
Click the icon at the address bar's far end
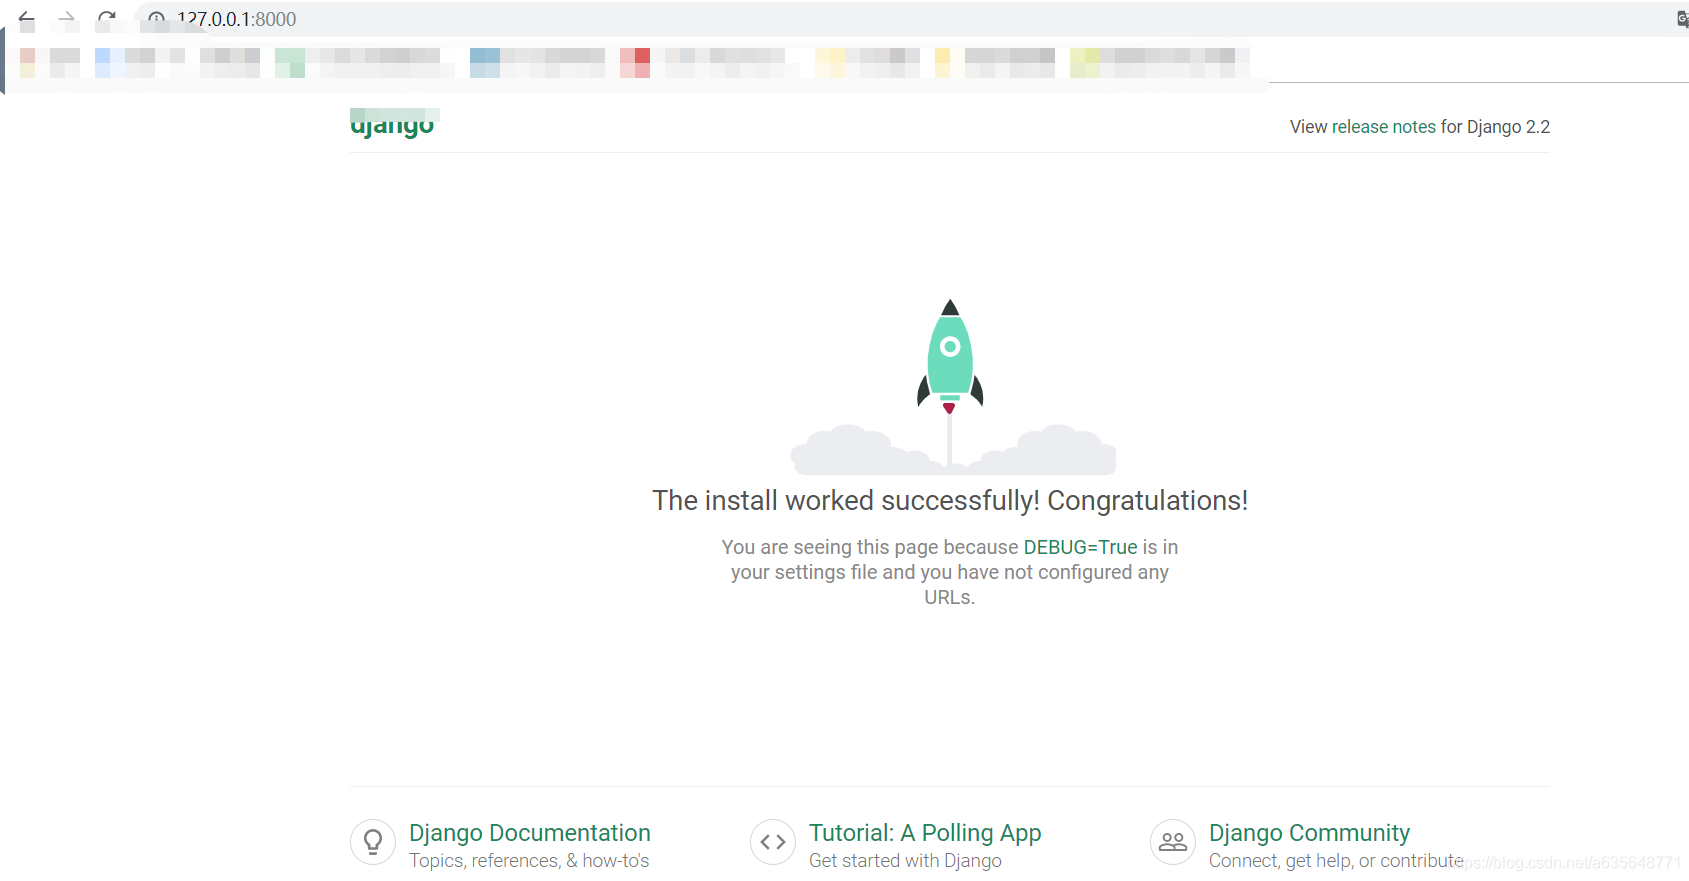[1682, 19]
